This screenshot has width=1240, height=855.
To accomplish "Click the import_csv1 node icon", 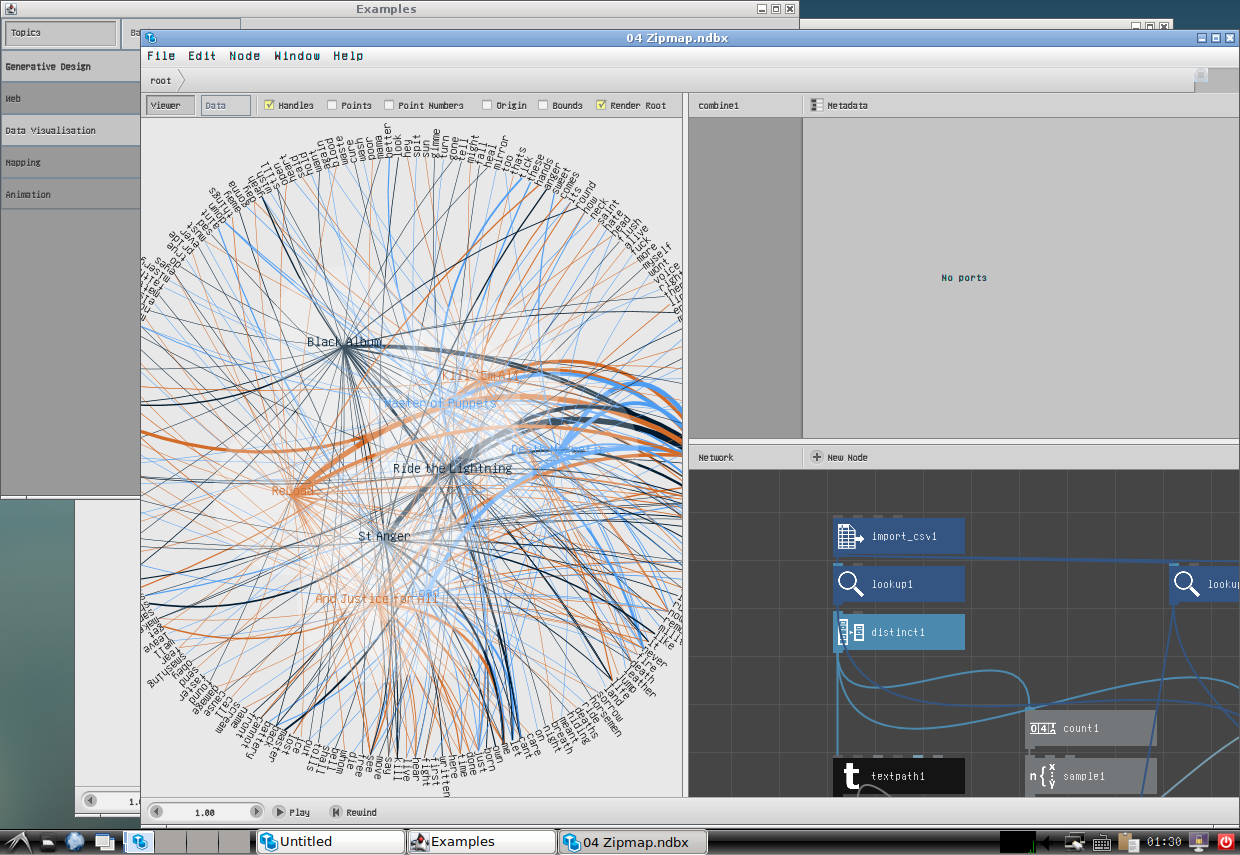I will click(x=850, y=536).
